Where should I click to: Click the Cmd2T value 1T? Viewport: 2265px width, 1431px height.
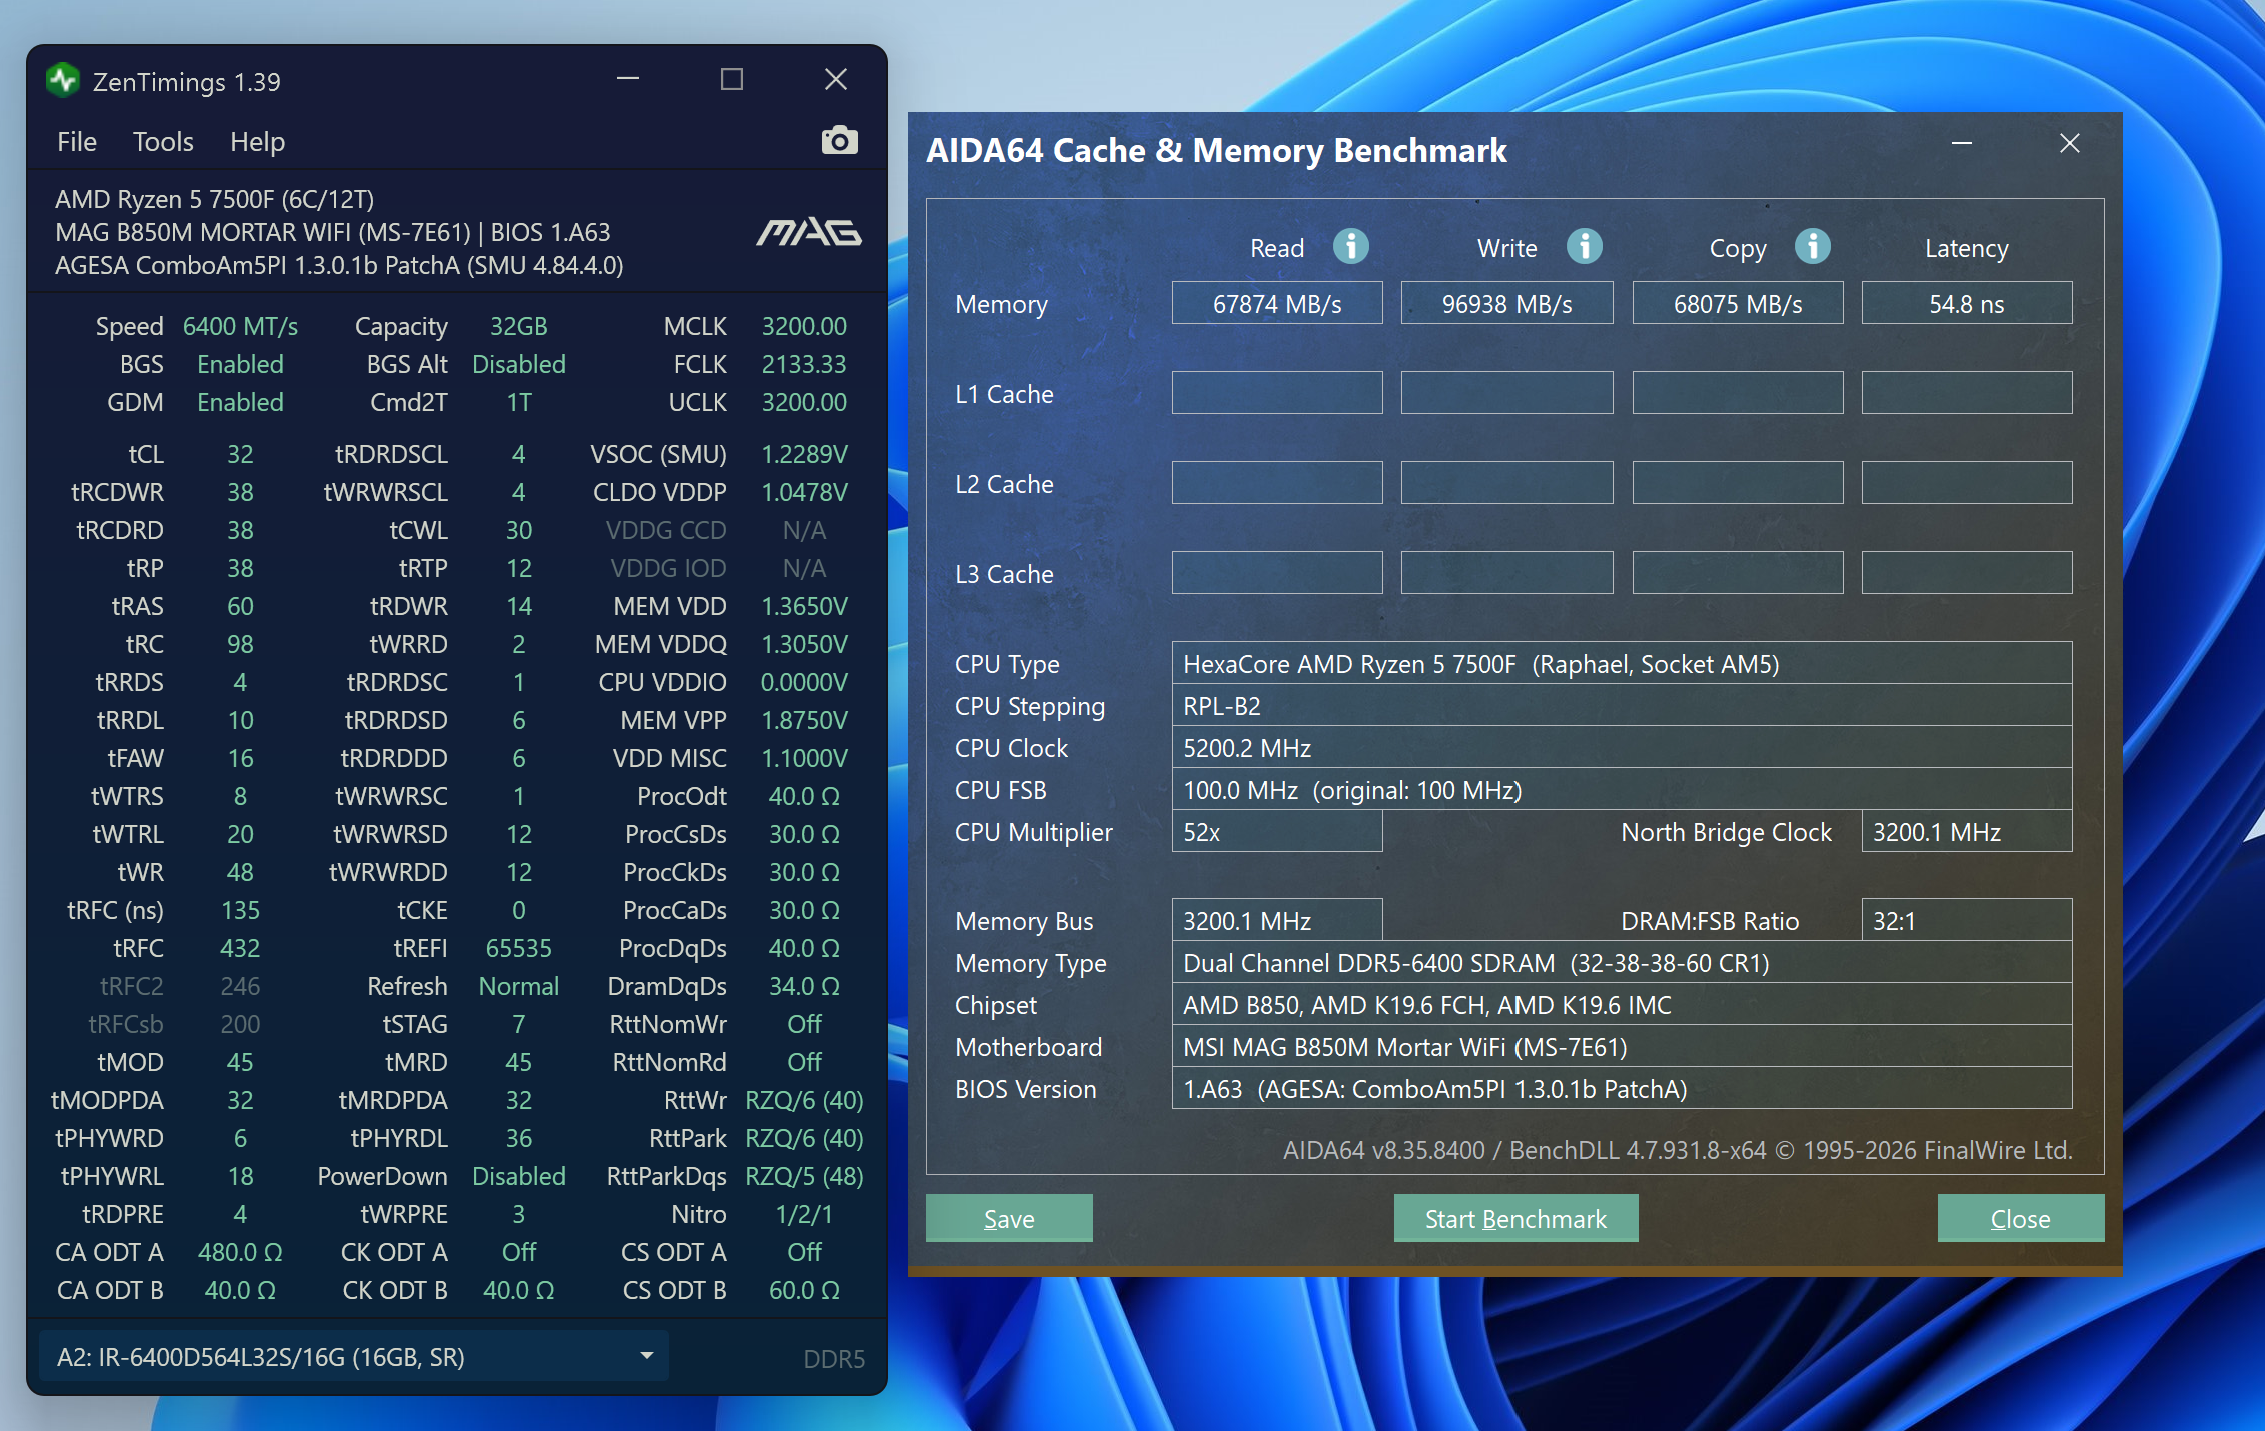[x=518, y=403]
